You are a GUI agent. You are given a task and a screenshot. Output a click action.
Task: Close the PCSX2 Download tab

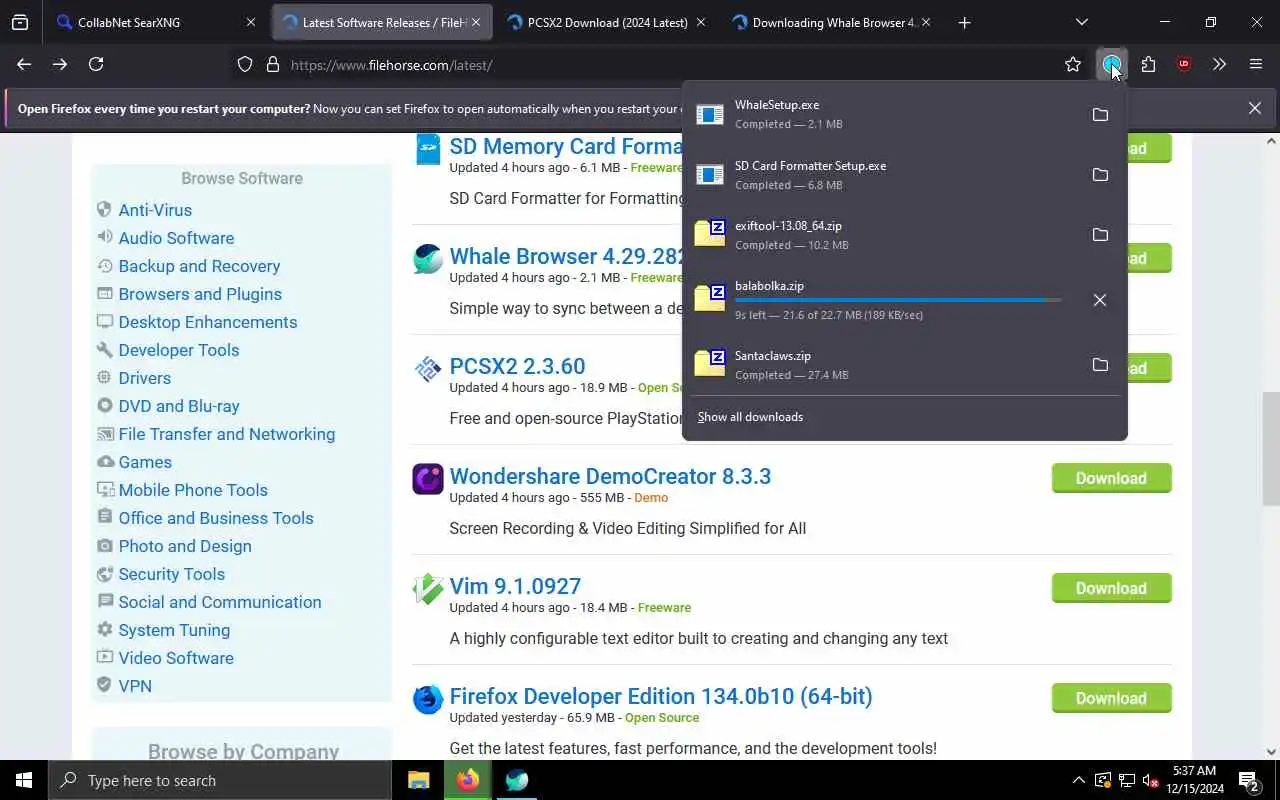pyautogui.click(x=700, y=22)
